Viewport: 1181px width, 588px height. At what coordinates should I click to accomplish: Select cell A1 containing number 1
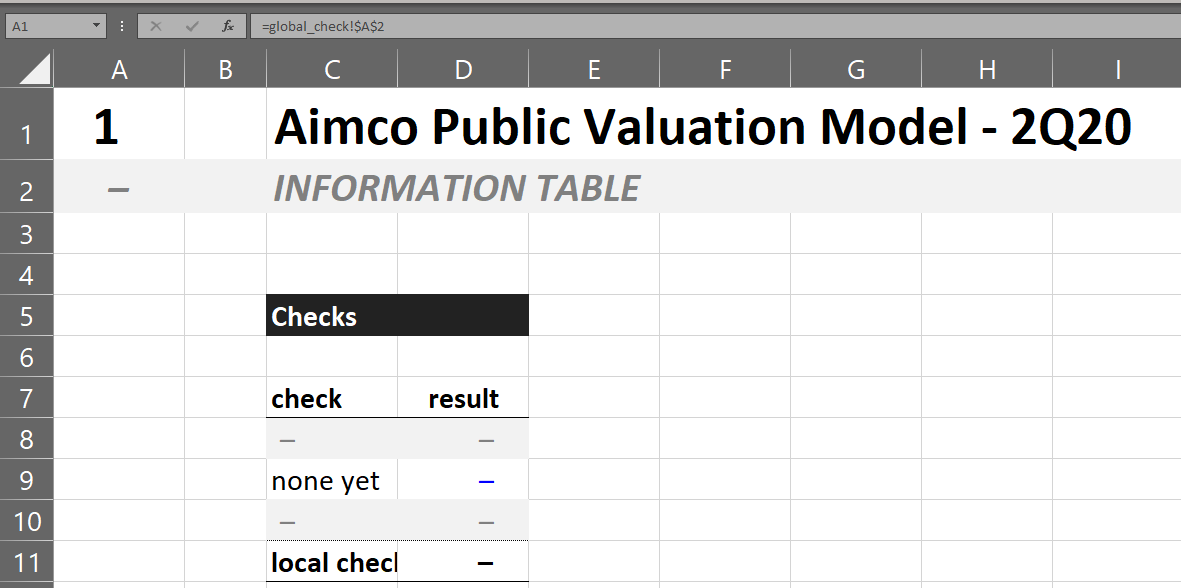coord(119,124)
